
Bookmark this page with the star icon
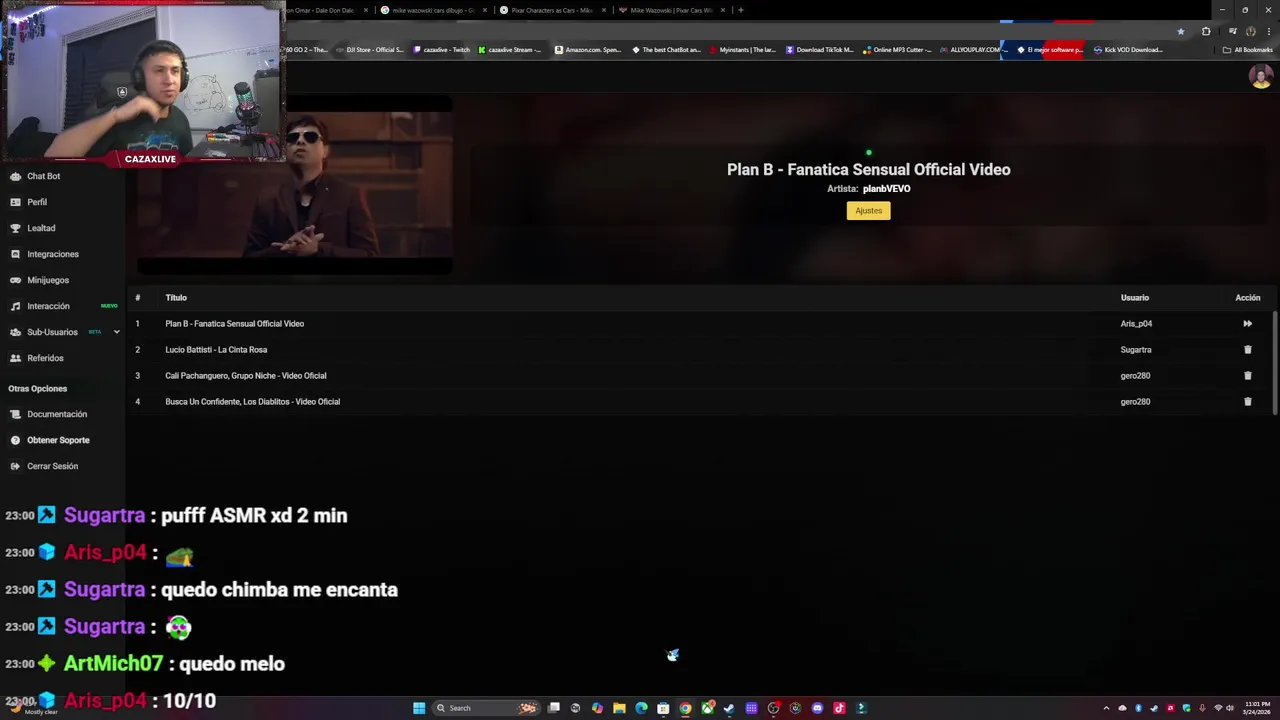[1181, 31]
